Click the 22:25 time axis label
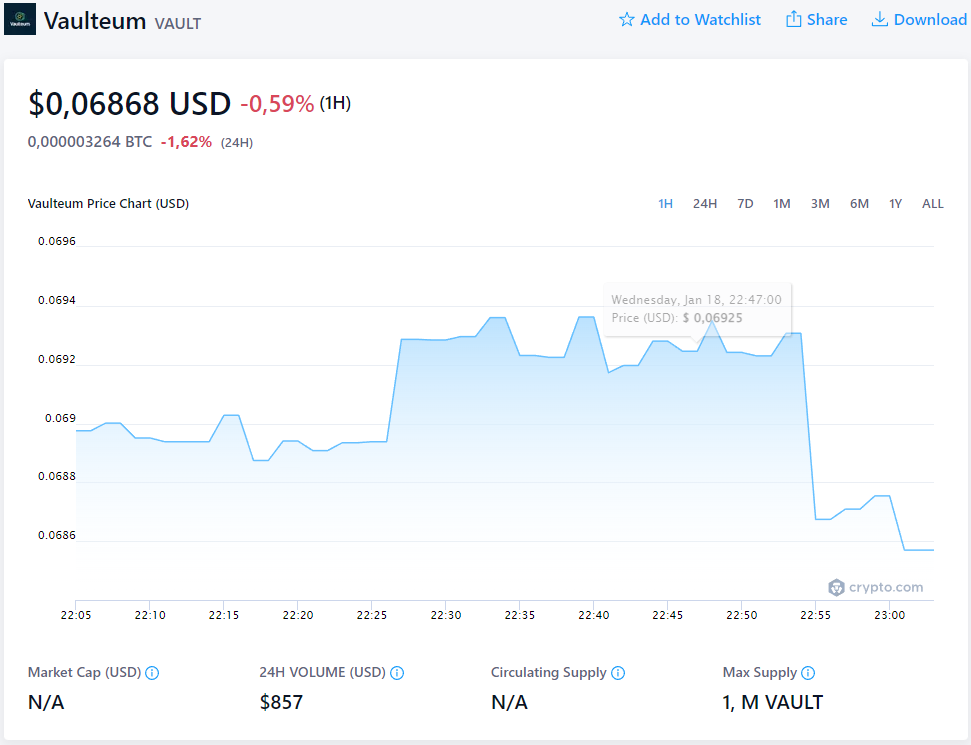 coord(372,615)
